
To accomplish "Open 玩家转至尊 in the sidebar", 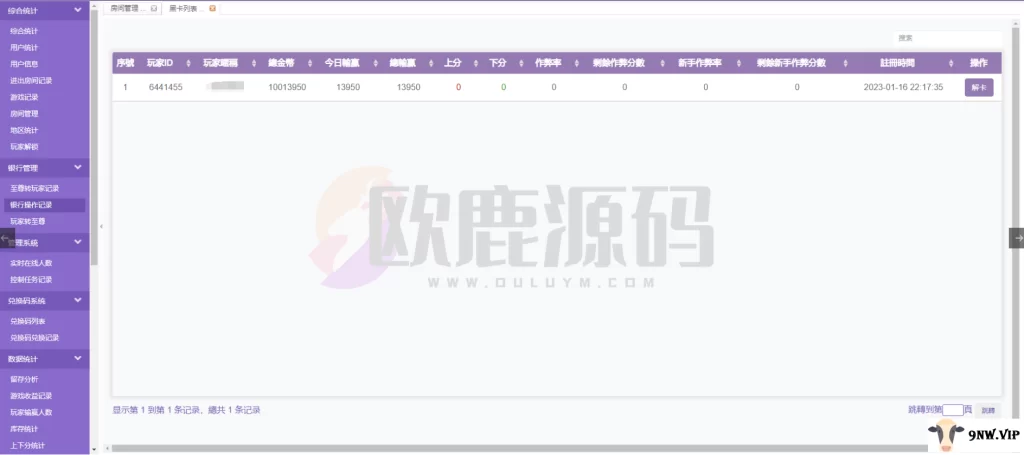I will [27, 221].
